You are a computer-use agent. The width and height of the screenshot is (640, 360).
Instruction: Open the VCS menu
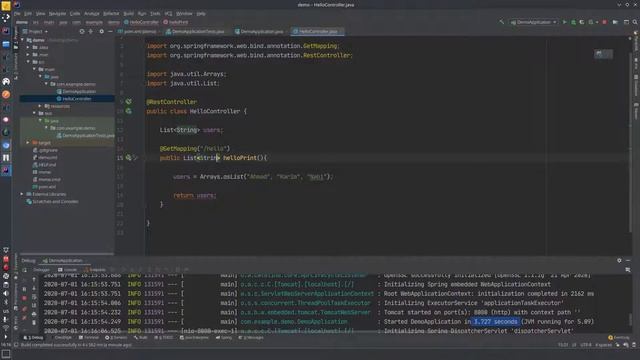tap(168, 13)
